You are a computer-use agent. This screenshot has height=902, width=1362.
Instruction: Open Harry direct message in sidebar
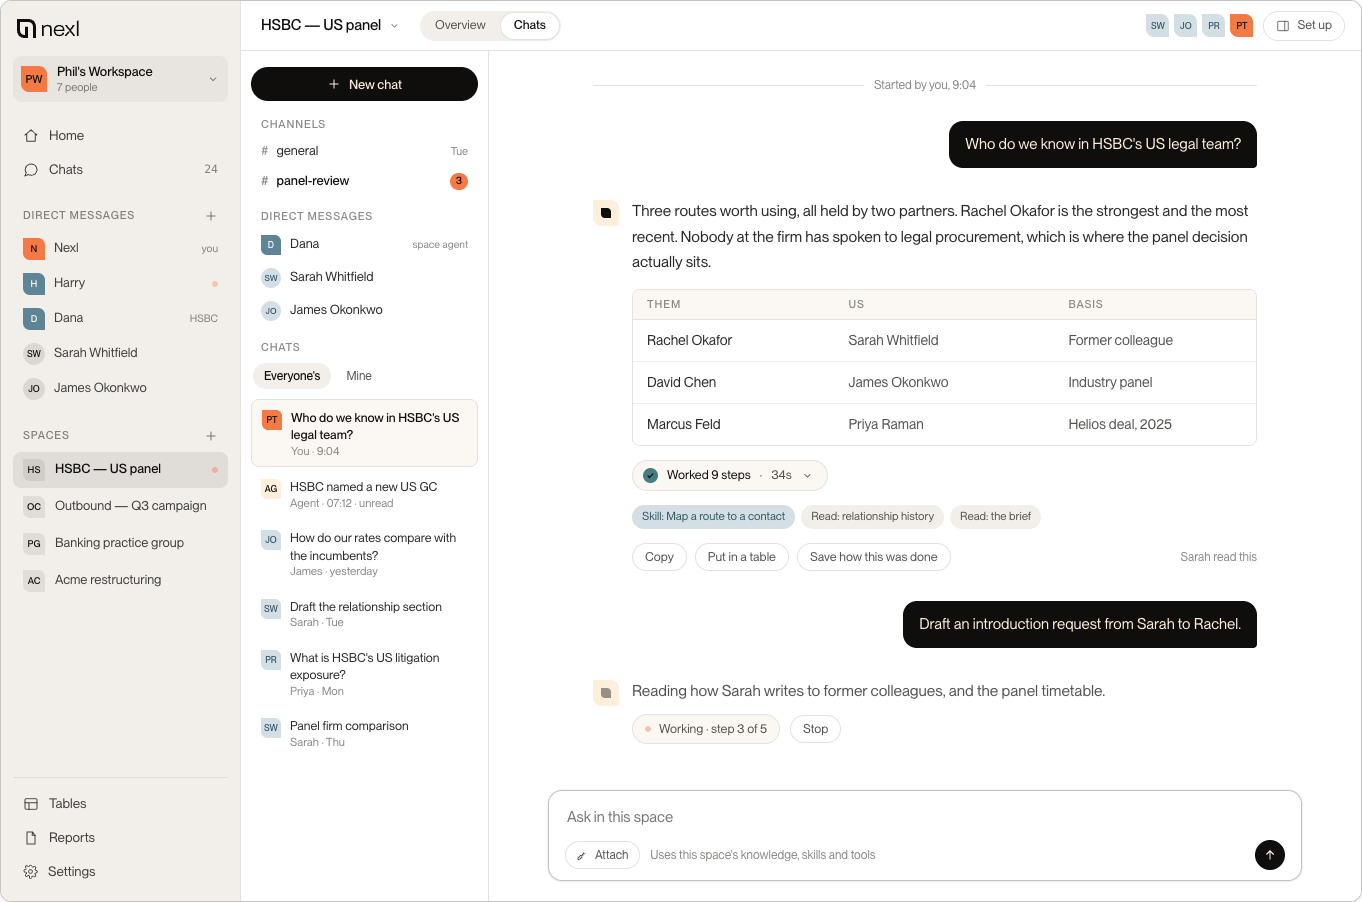[120, 283]
